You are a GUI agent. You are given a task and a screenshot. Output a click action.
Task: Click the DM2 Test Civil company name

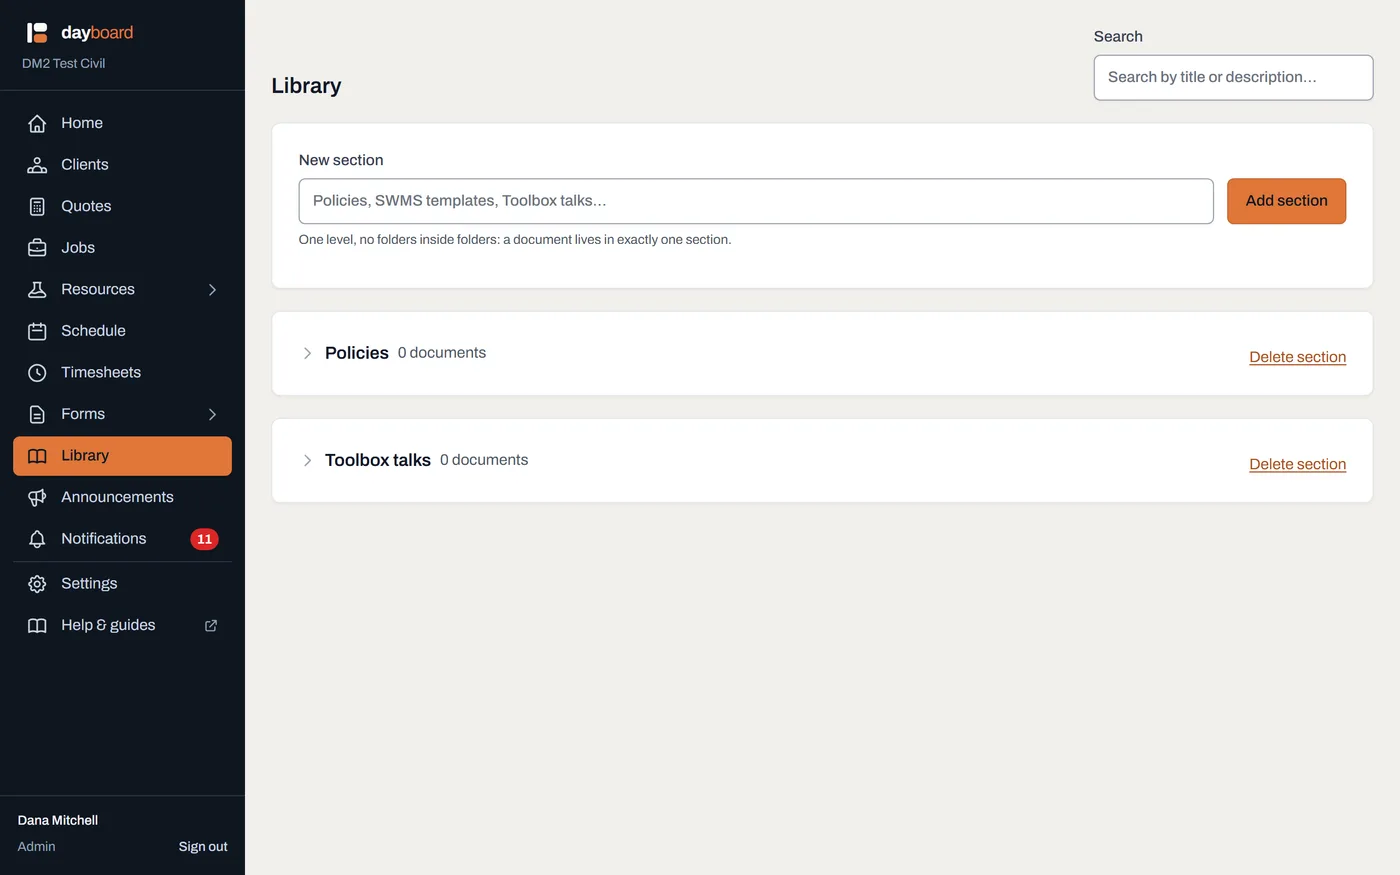click(x=64, y=63)
